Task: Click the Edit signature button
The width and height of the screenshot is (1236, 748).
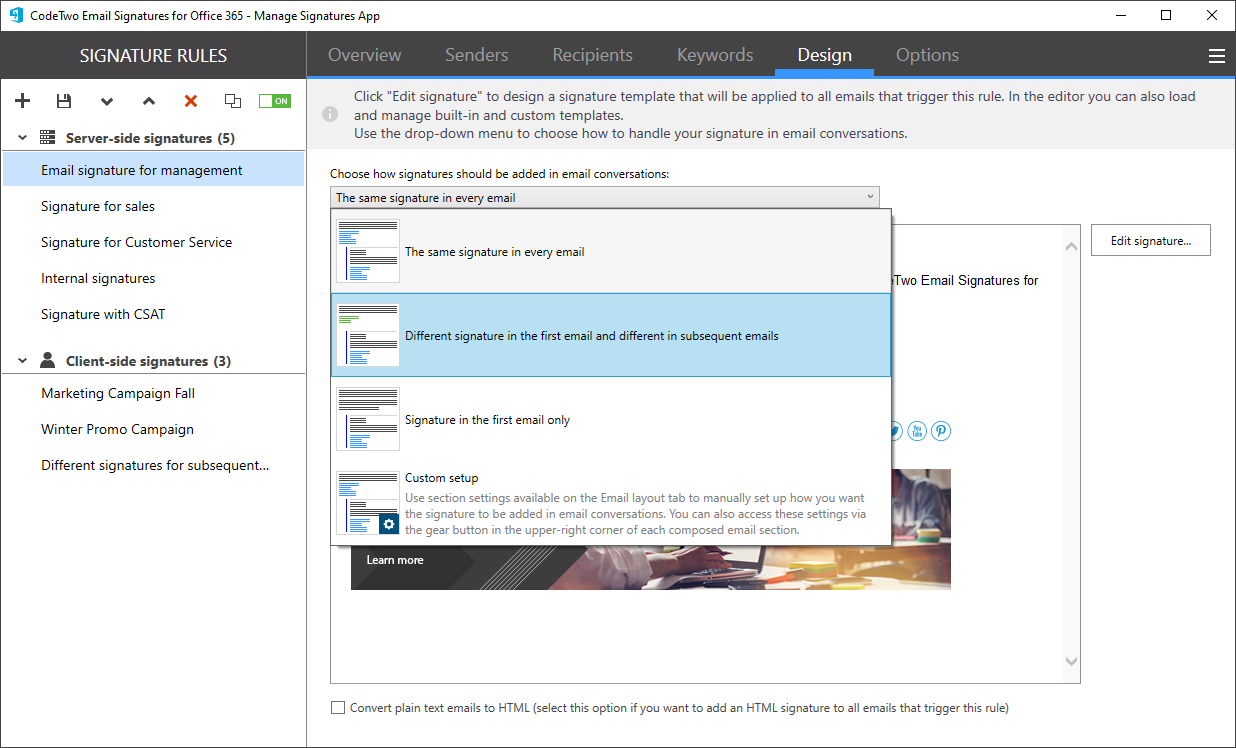Action: pos(1150,239)
